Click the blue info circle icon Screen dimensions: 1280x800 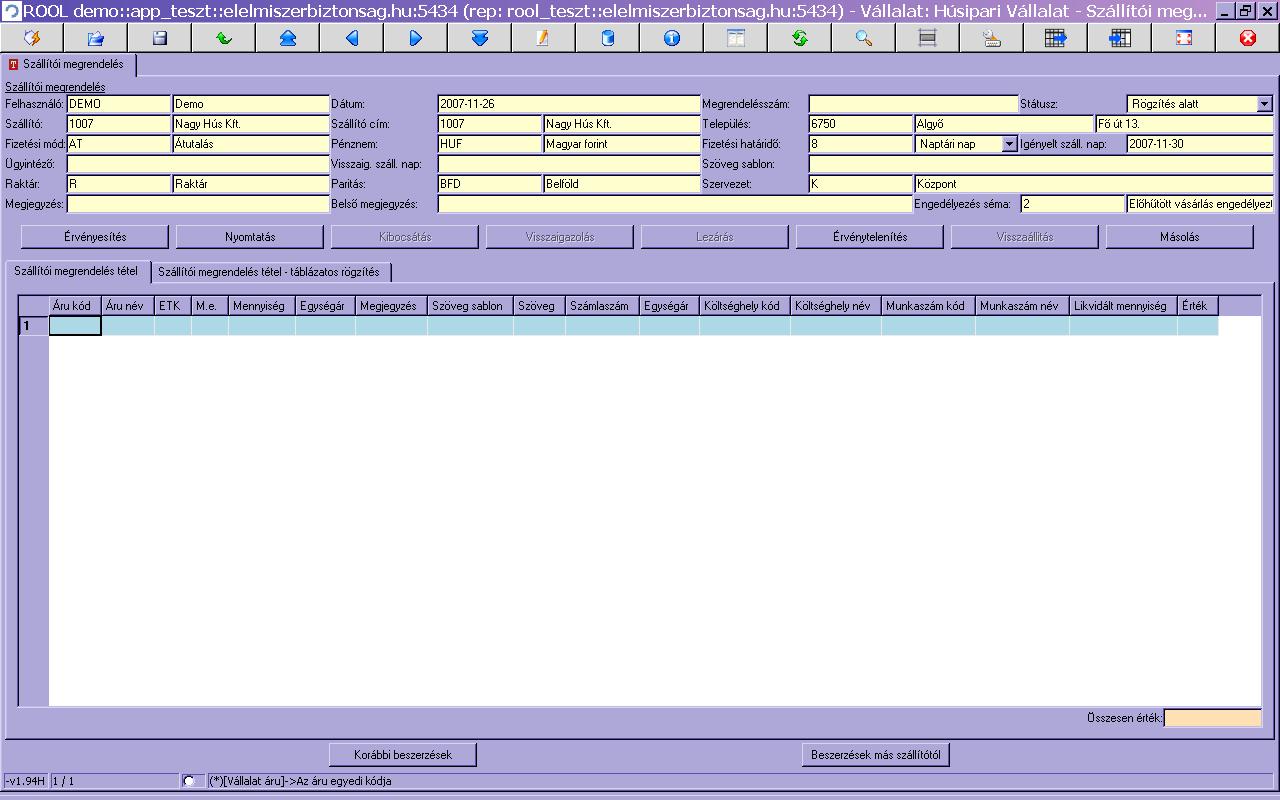point(672,38)
